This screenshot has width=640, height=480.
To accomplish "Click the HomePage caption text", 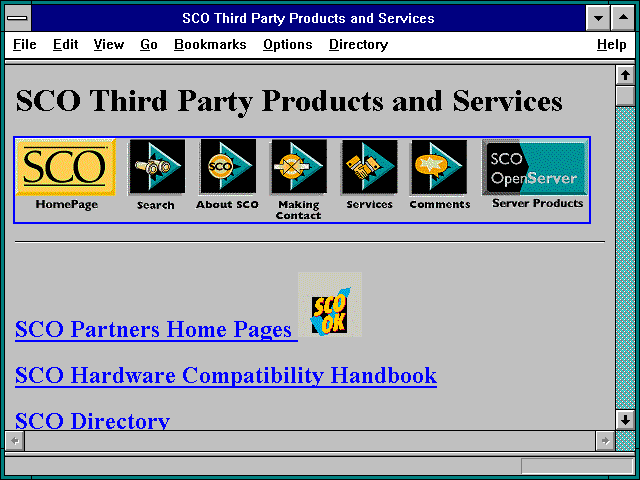I will pyautogui.click(x=67, y=204).
